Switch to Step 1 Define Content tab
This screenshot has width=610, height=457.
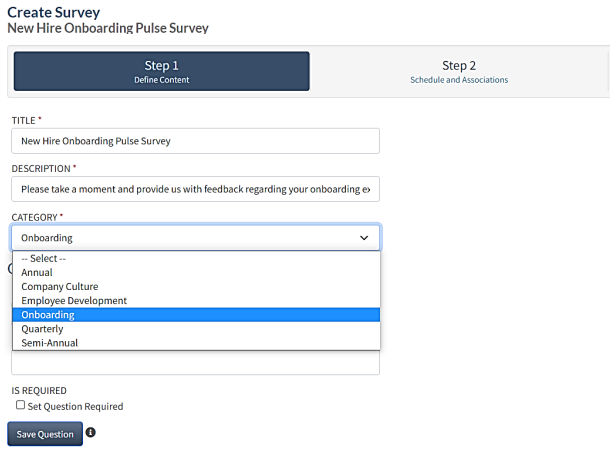(161, 71)
